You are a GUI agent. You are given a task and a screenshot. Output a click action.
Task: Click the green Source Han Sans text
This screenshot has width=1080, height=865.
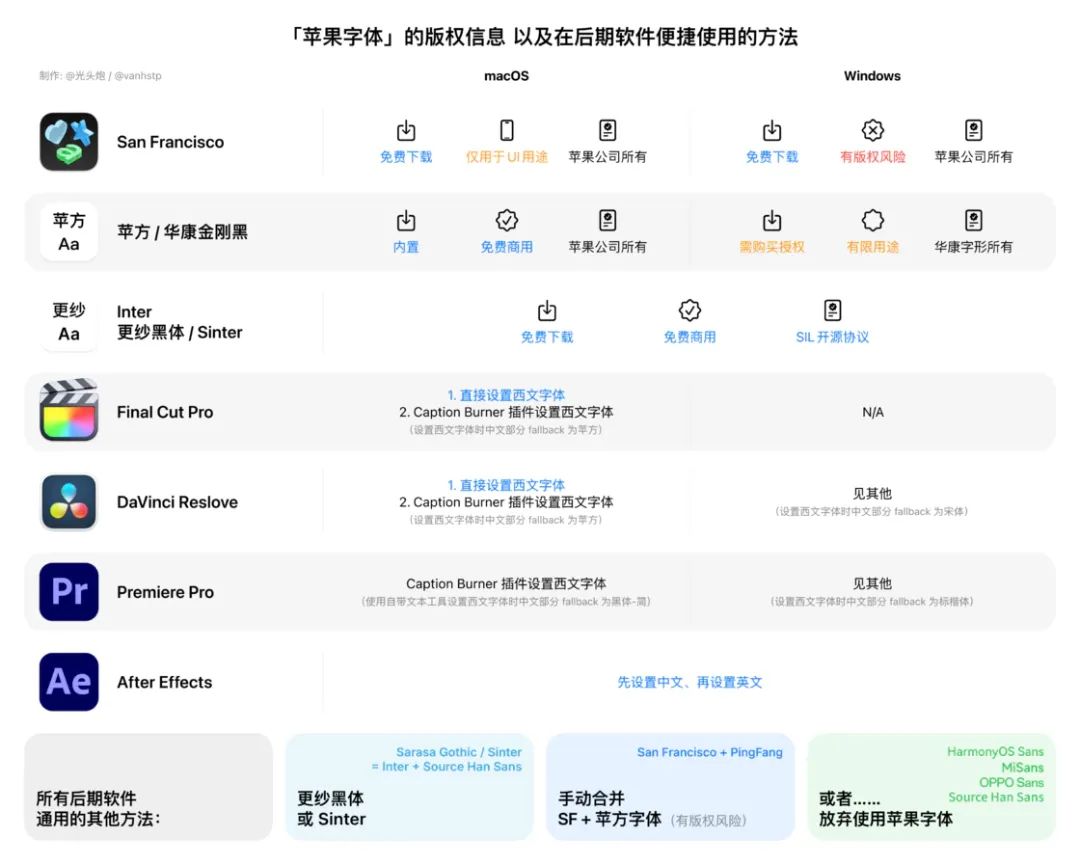[x=996, y=797]
